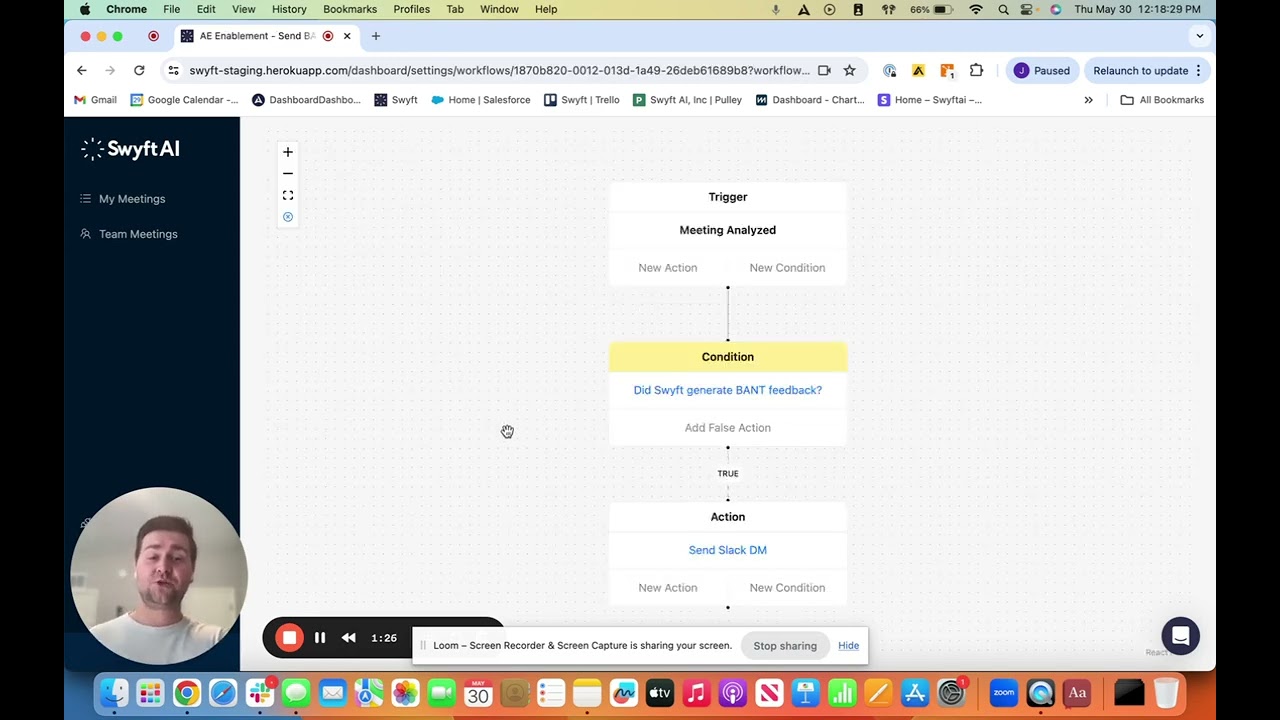Open Trash in the dock
The image size is (1280, 720).
pyautogui.click(x=1166, y=692)
